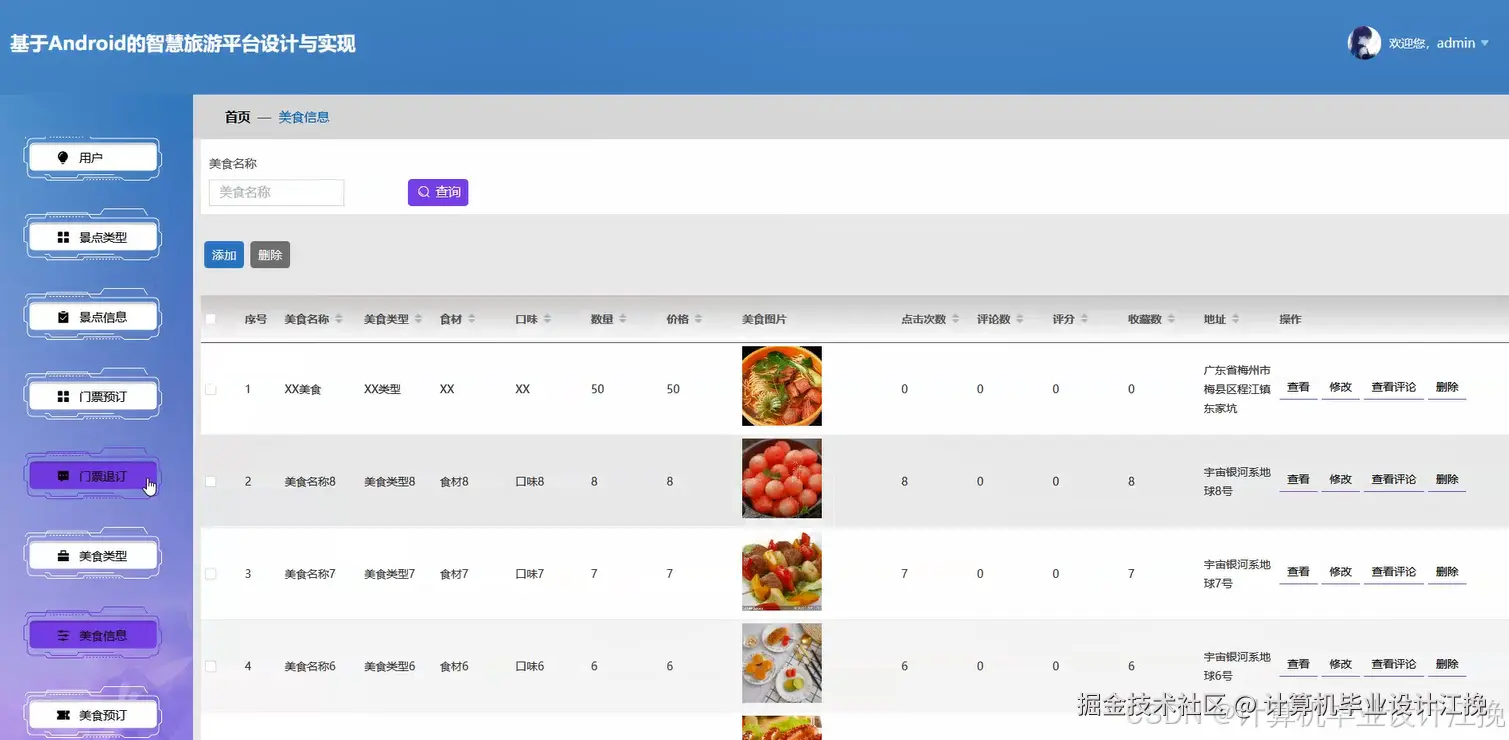The image size is (1509, 740).
Task: Open the 美食类型 menu
Action: 93,556
